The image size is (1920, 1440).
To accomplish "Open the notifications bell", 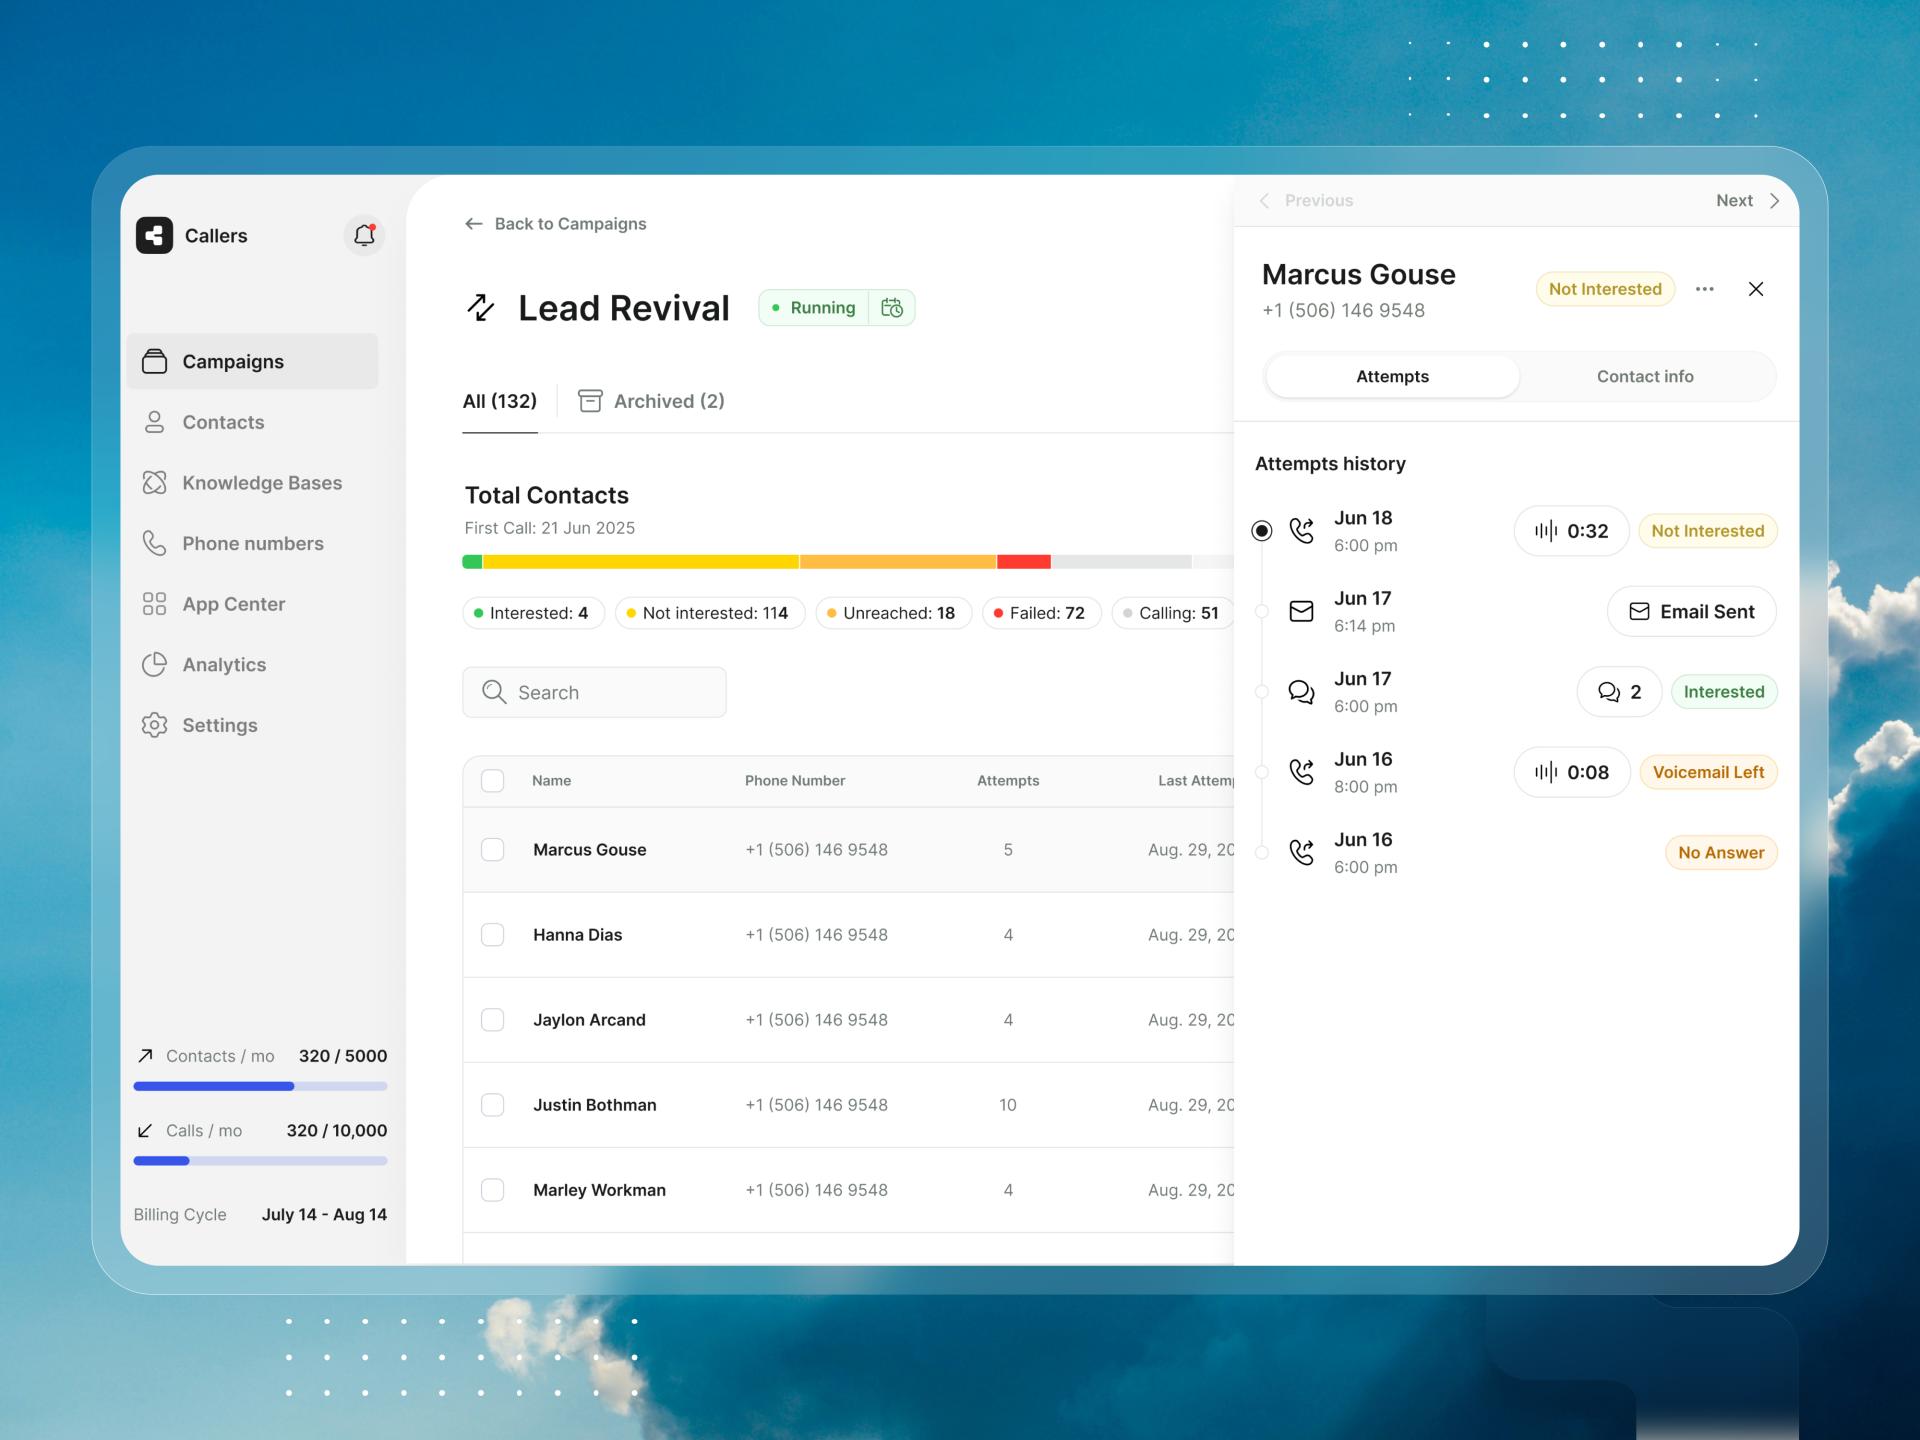I will pos(364,235).
